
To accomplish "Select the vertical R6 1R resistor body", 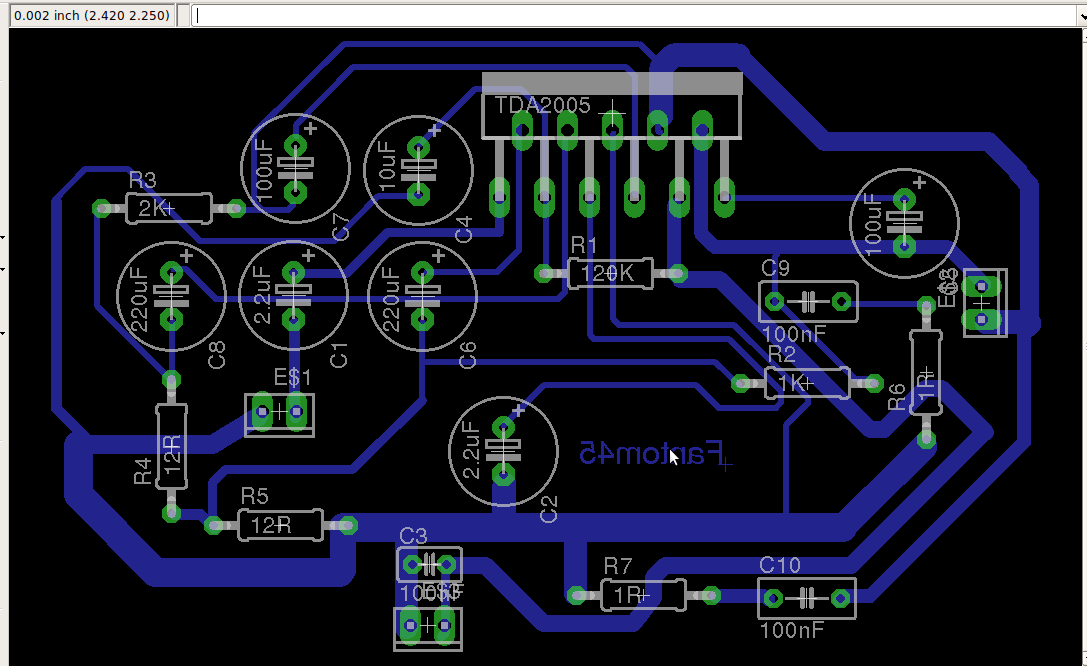I will tap(925, 373).
